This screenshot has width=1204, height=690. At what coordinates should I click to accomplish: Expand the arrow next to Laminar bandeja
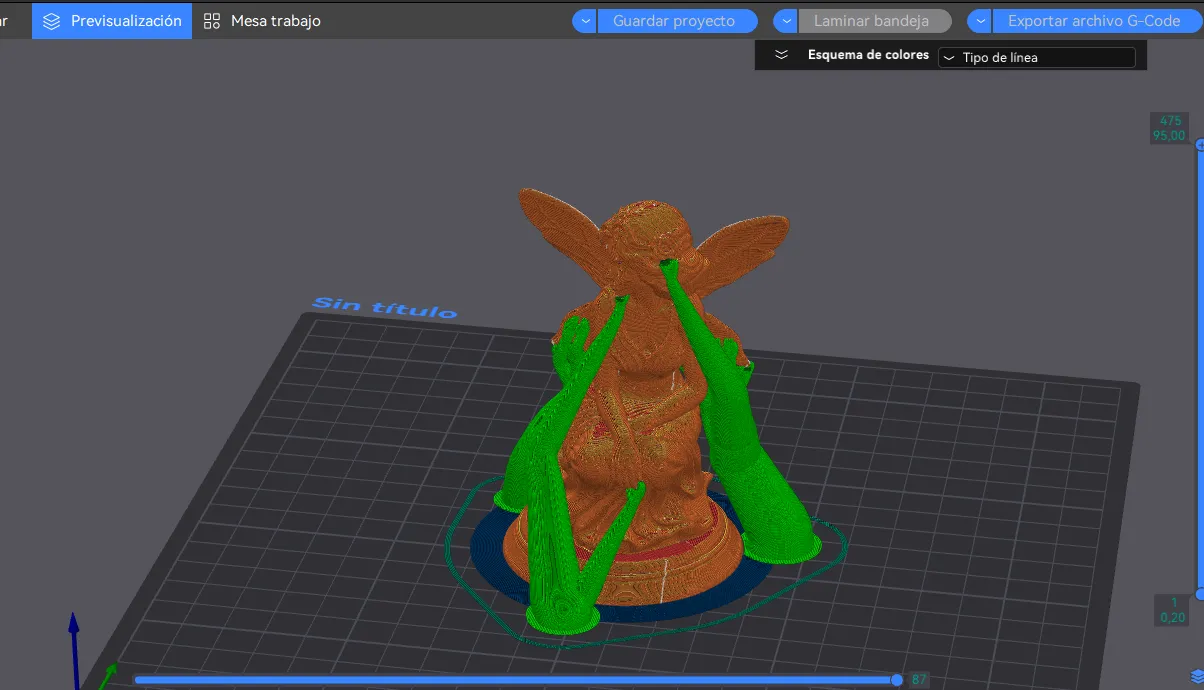pyautogui.click(x=785, y=21)
